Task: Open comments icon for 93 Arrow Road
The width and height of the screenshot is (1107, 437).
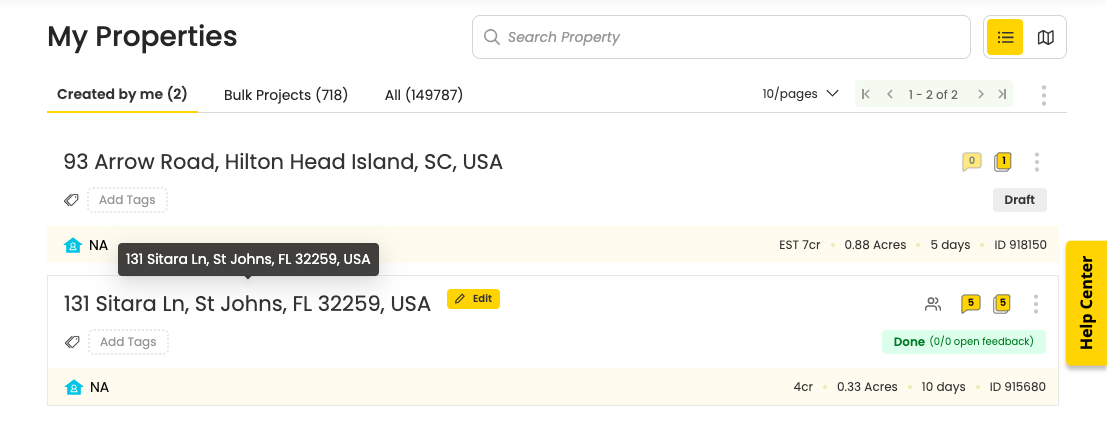Action: (x=971, y=162)
